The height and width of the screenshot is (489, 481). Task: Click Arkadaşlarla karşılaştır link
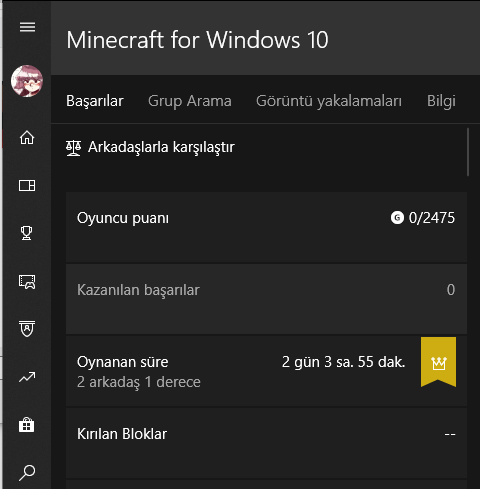(161, 147)
